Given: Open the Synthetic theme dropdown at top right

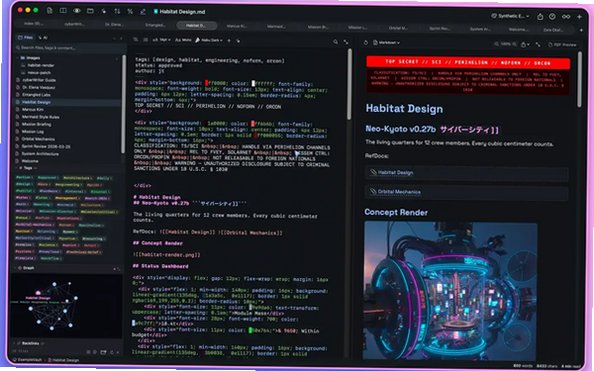Looking at the screenshot, I should pos(510,16).
